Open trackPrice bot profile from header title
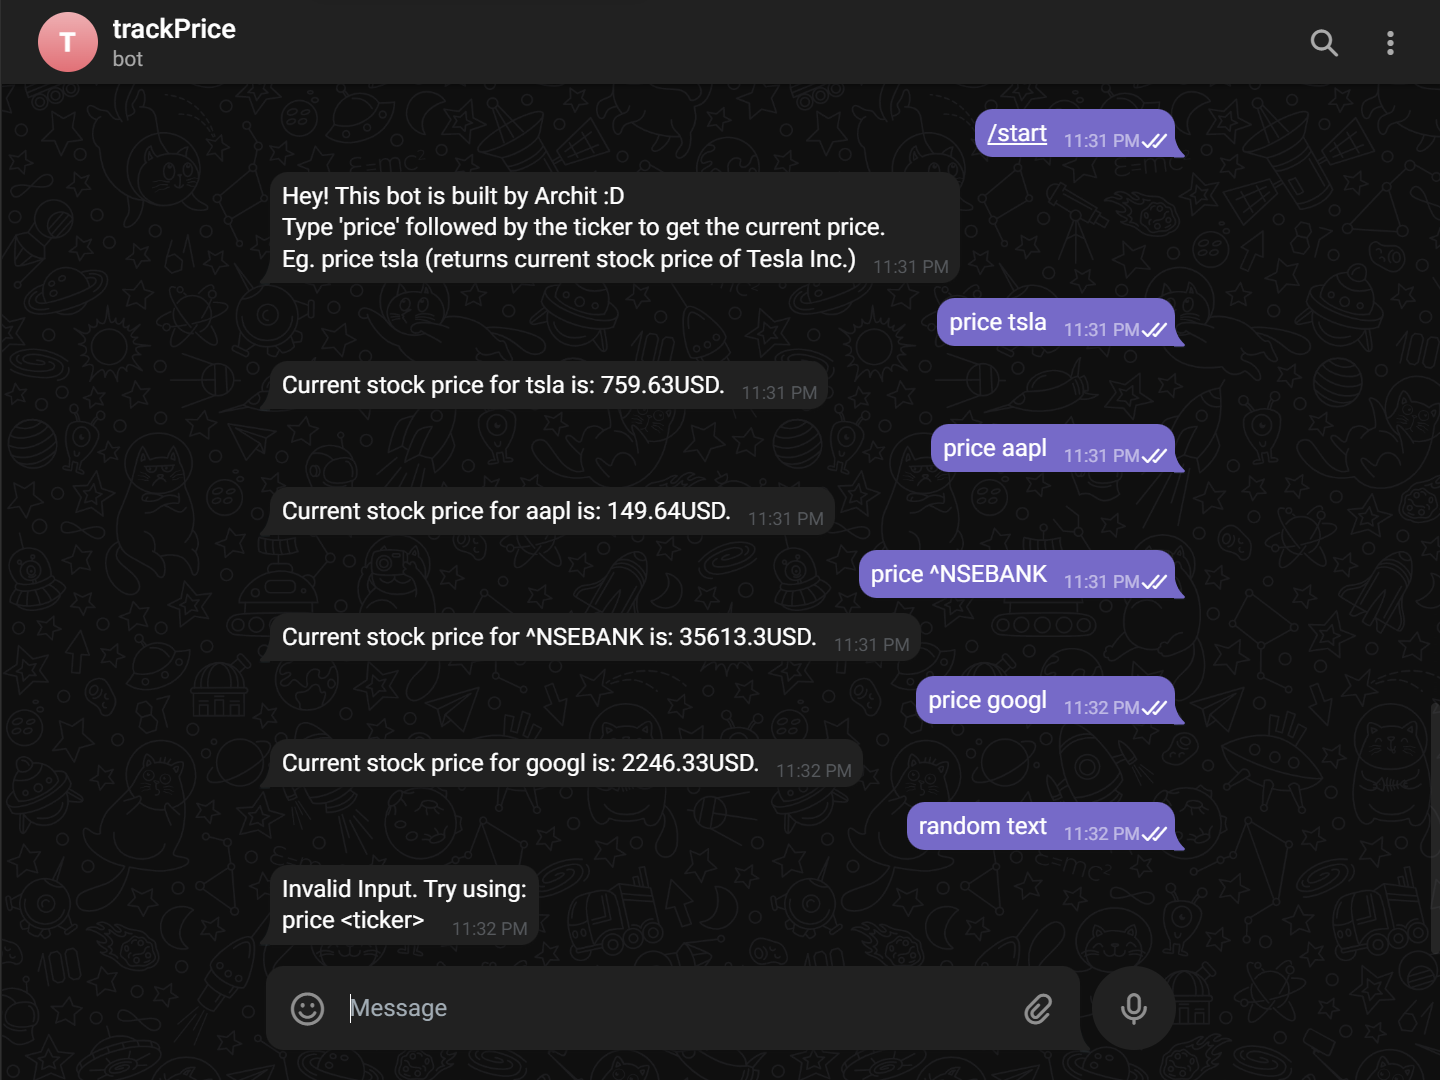1440x1080 pixels. point(174,29)
